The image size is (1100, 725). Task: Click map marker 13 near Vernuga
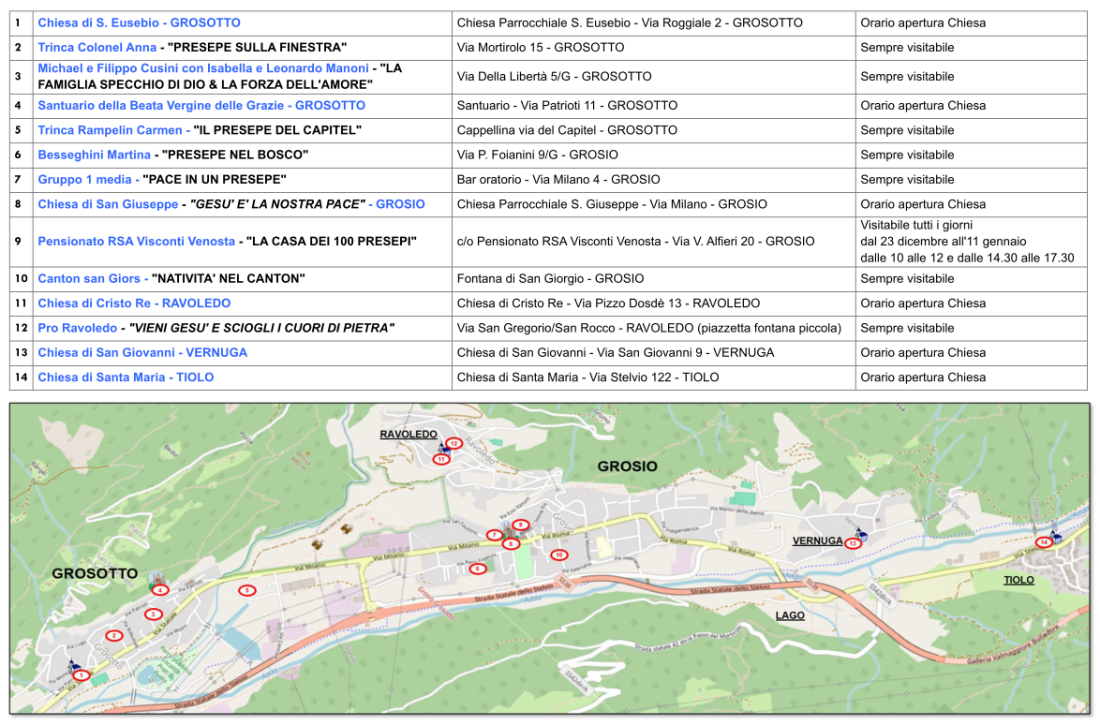point(852,543)
